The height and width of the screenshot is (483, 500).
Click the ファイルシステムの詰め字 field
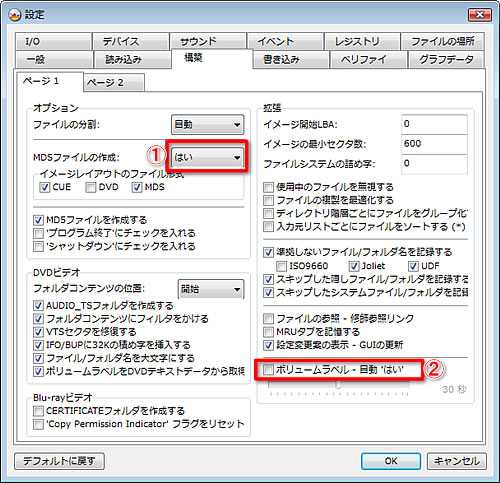[434, 164]
